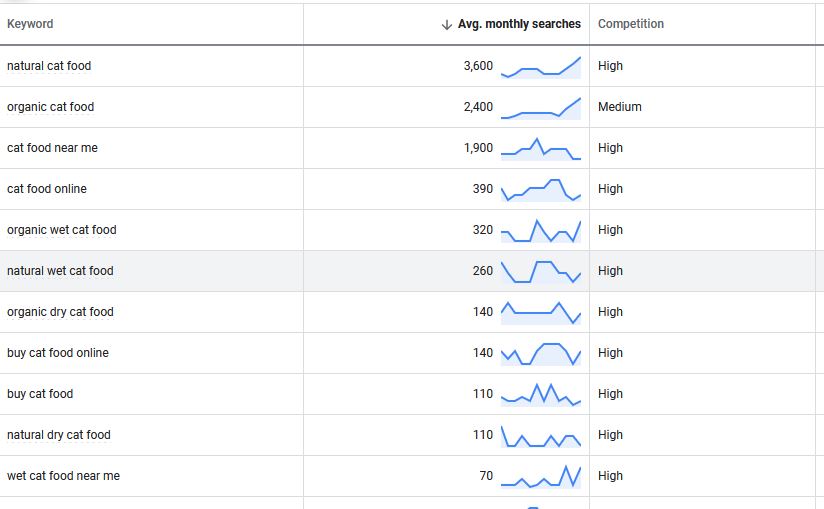Sort by the Competition column header
The image size is (824, 509).
[631, 24]
